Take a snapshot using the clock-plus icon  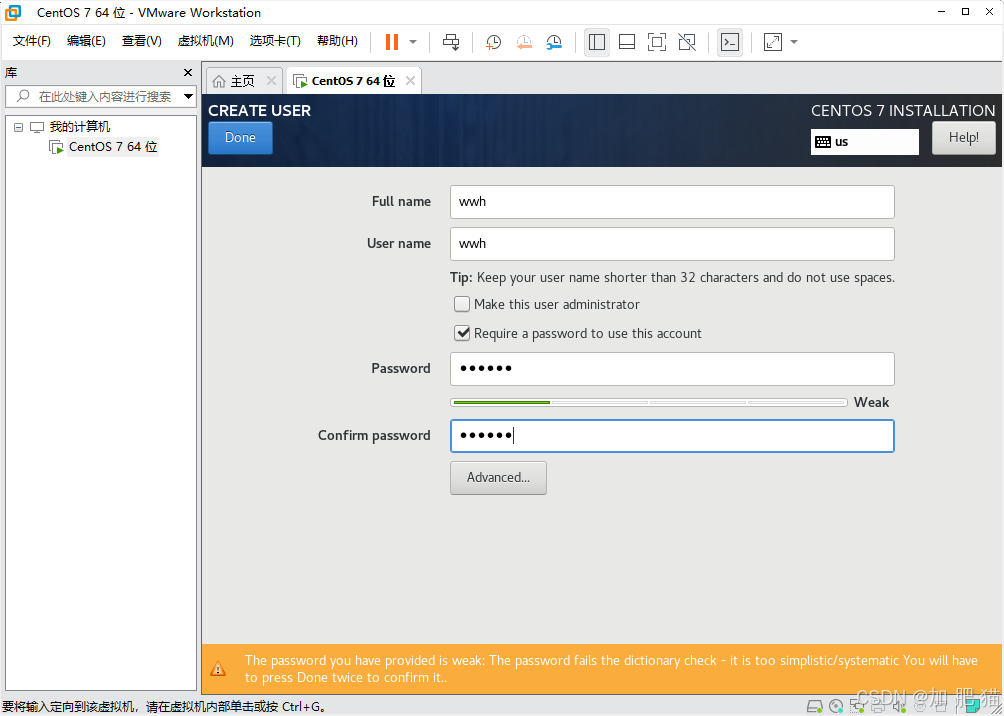point(493,42)
